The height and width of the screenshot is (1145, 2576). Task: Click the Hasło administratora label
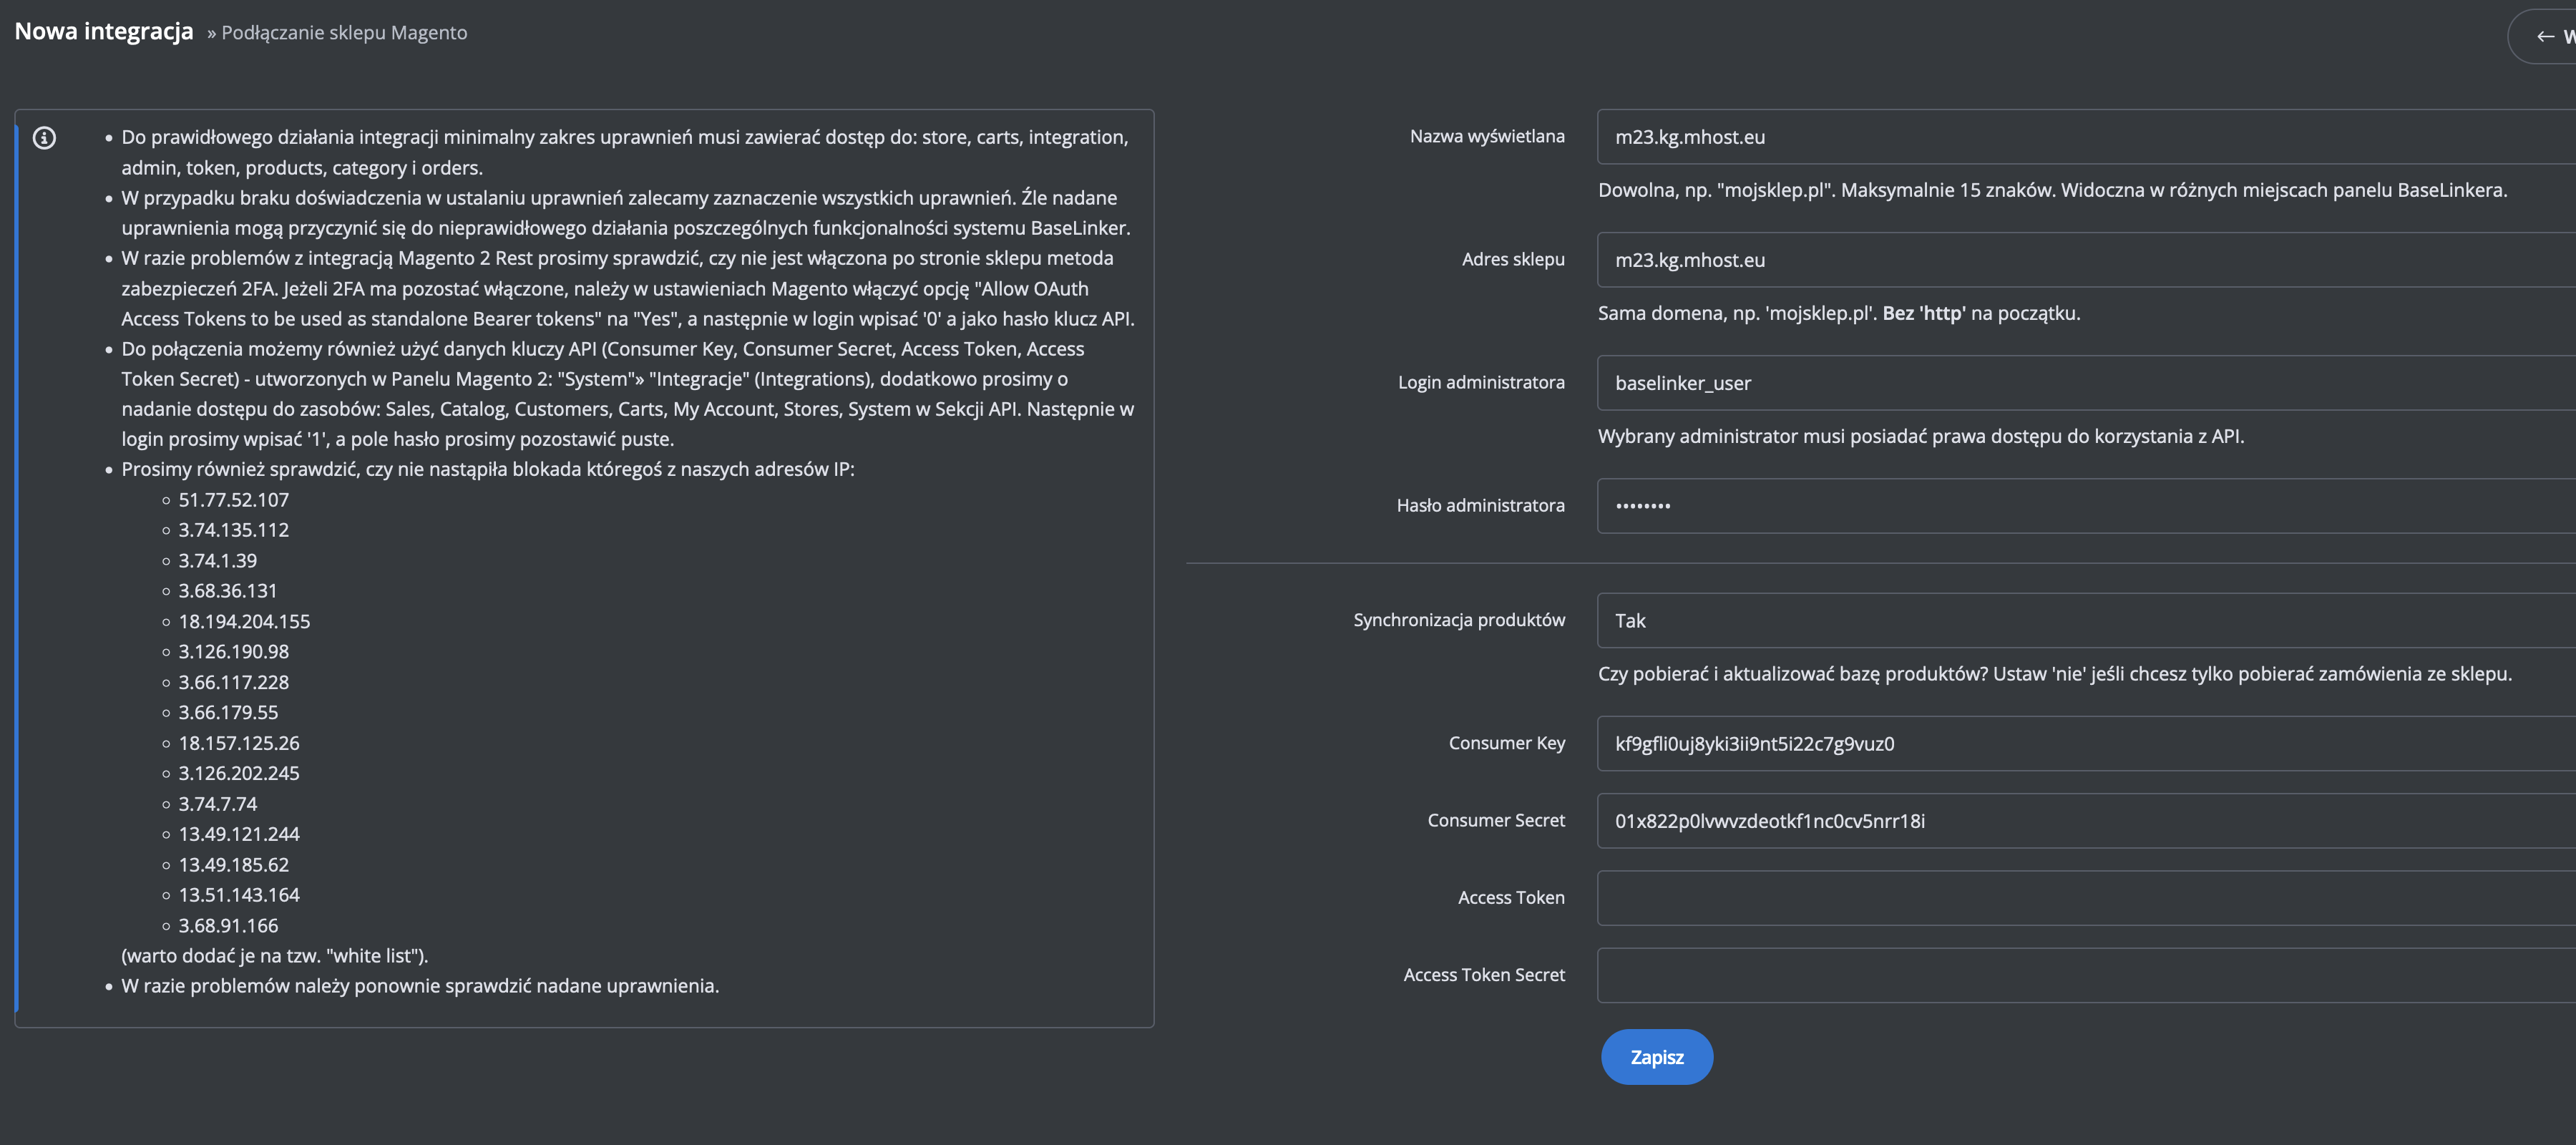coord(1480,506)
